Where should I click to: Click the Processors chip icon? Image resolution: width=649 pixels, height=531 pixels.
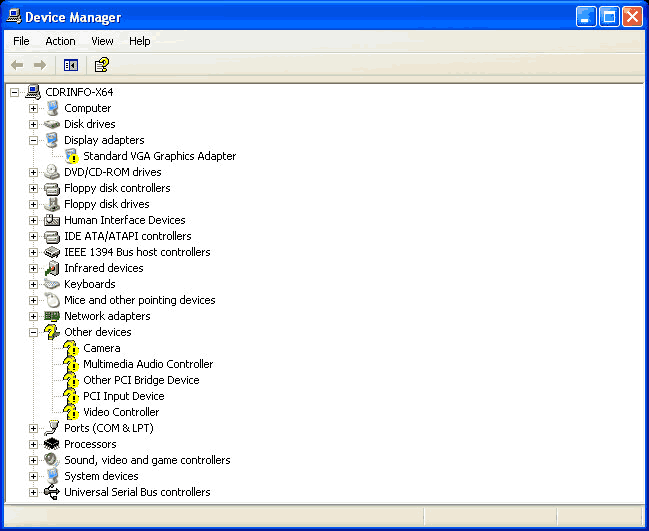pyautogui.click(x=52, y=444)
